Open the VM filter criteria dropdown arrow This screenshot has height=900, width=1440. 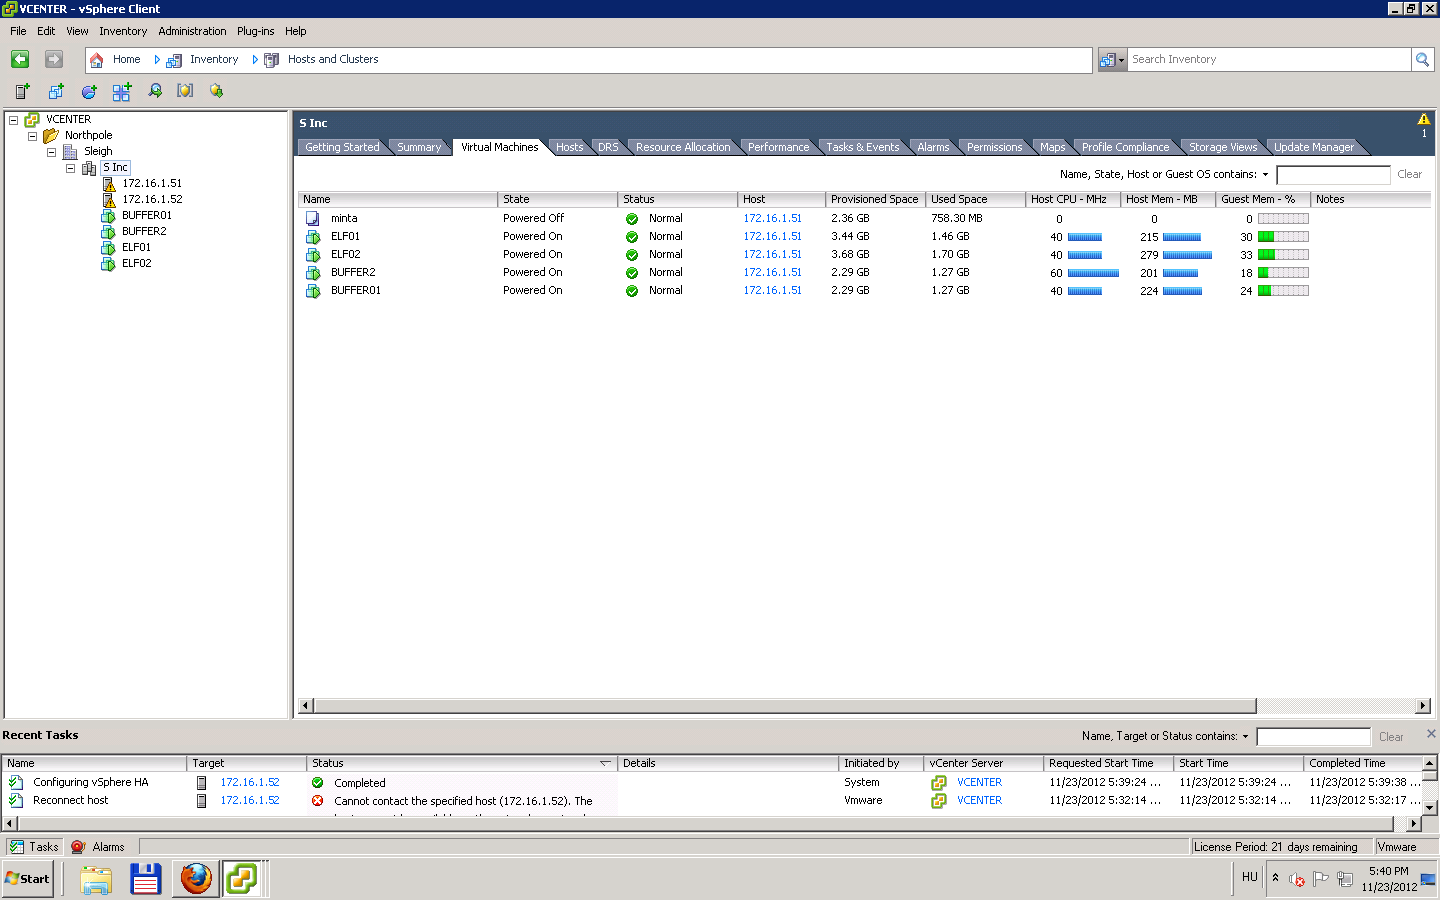[x=1265, y=175]
